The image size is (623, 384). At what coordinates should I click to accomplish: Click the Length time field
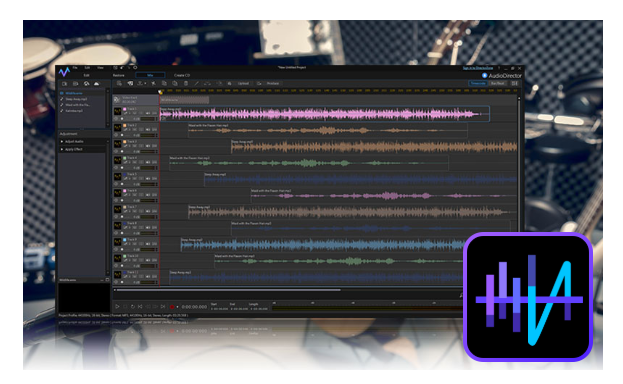coord(259,309)
